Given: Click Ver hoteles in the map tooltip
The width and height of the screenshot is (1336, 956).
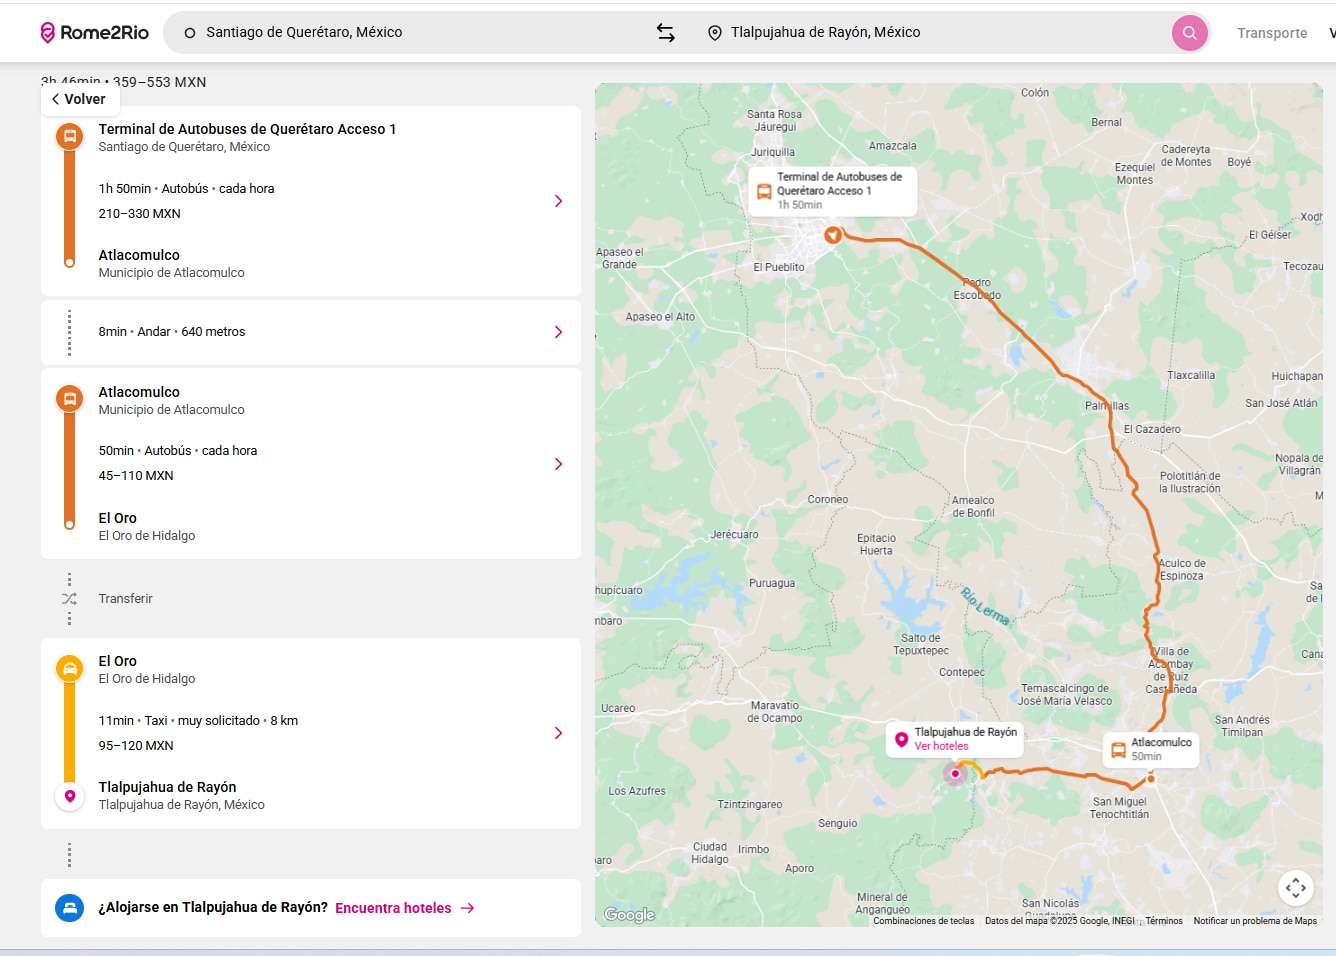Looking at the screenshot, I should 941,746.
